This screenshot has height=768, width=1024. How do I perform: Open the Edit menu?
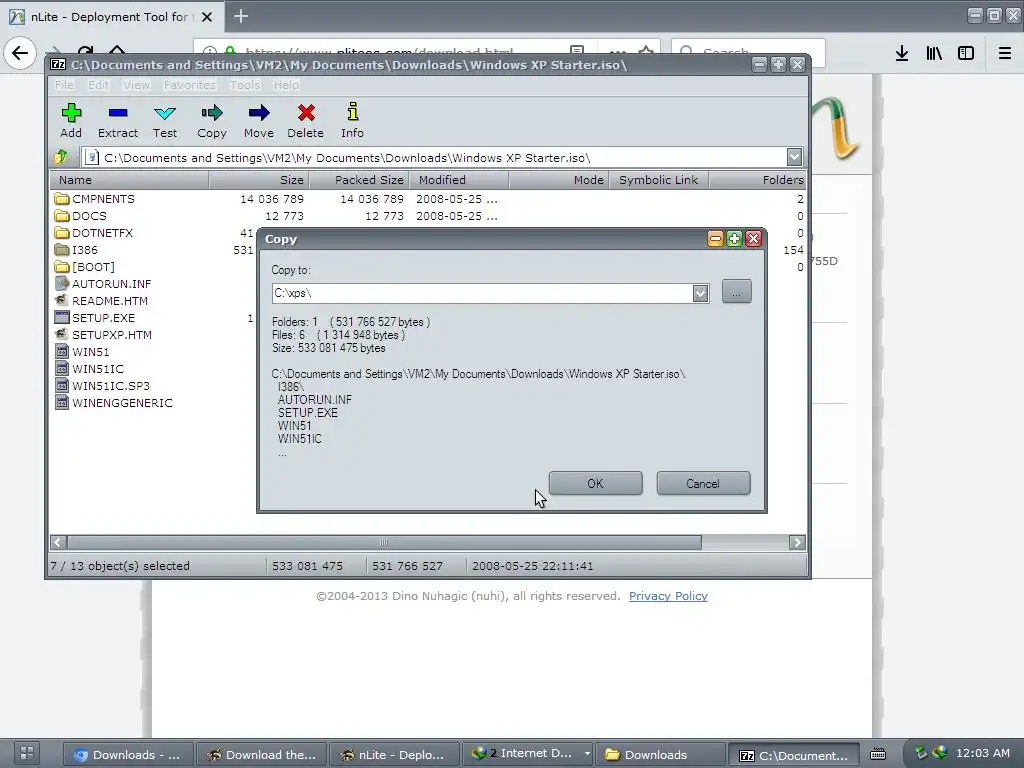coord(99,85)
